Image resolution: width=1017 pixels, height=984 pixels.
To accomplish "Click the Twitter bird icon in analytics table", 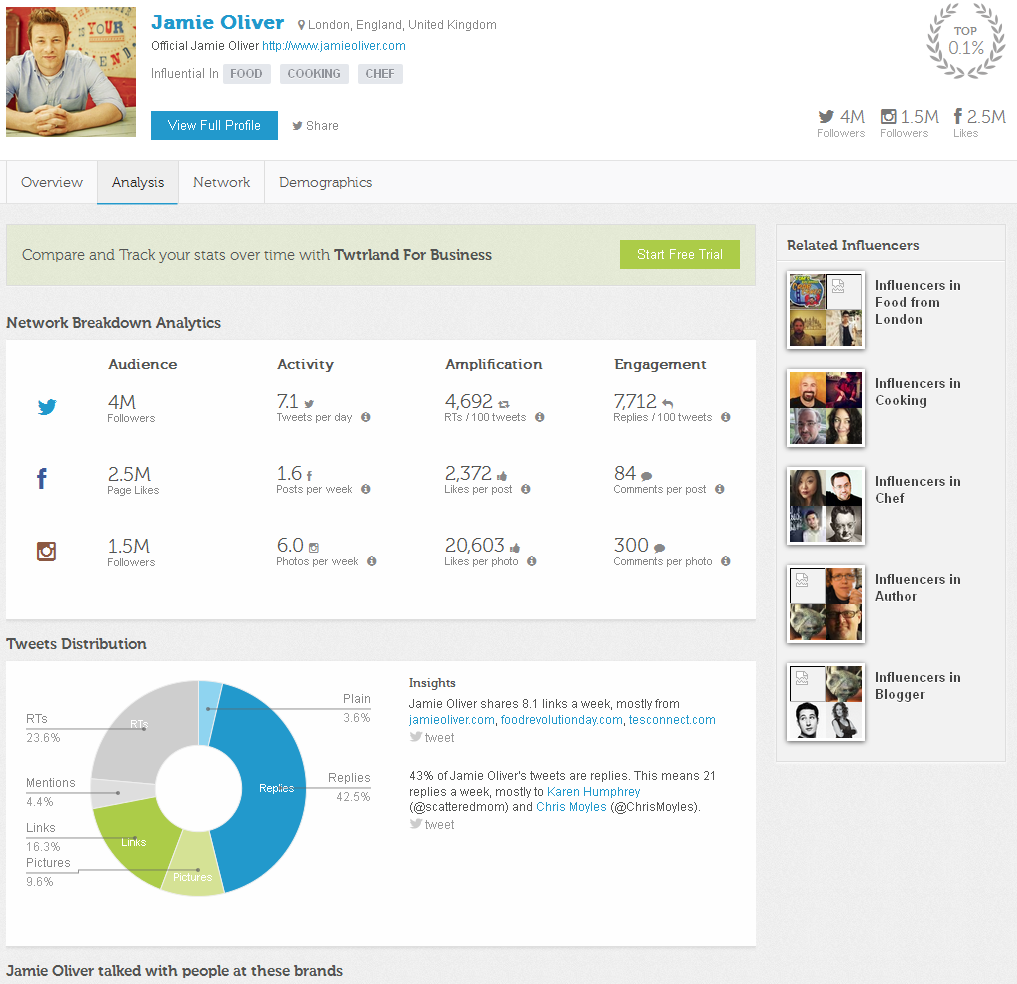I will click(x=47, y=407).
